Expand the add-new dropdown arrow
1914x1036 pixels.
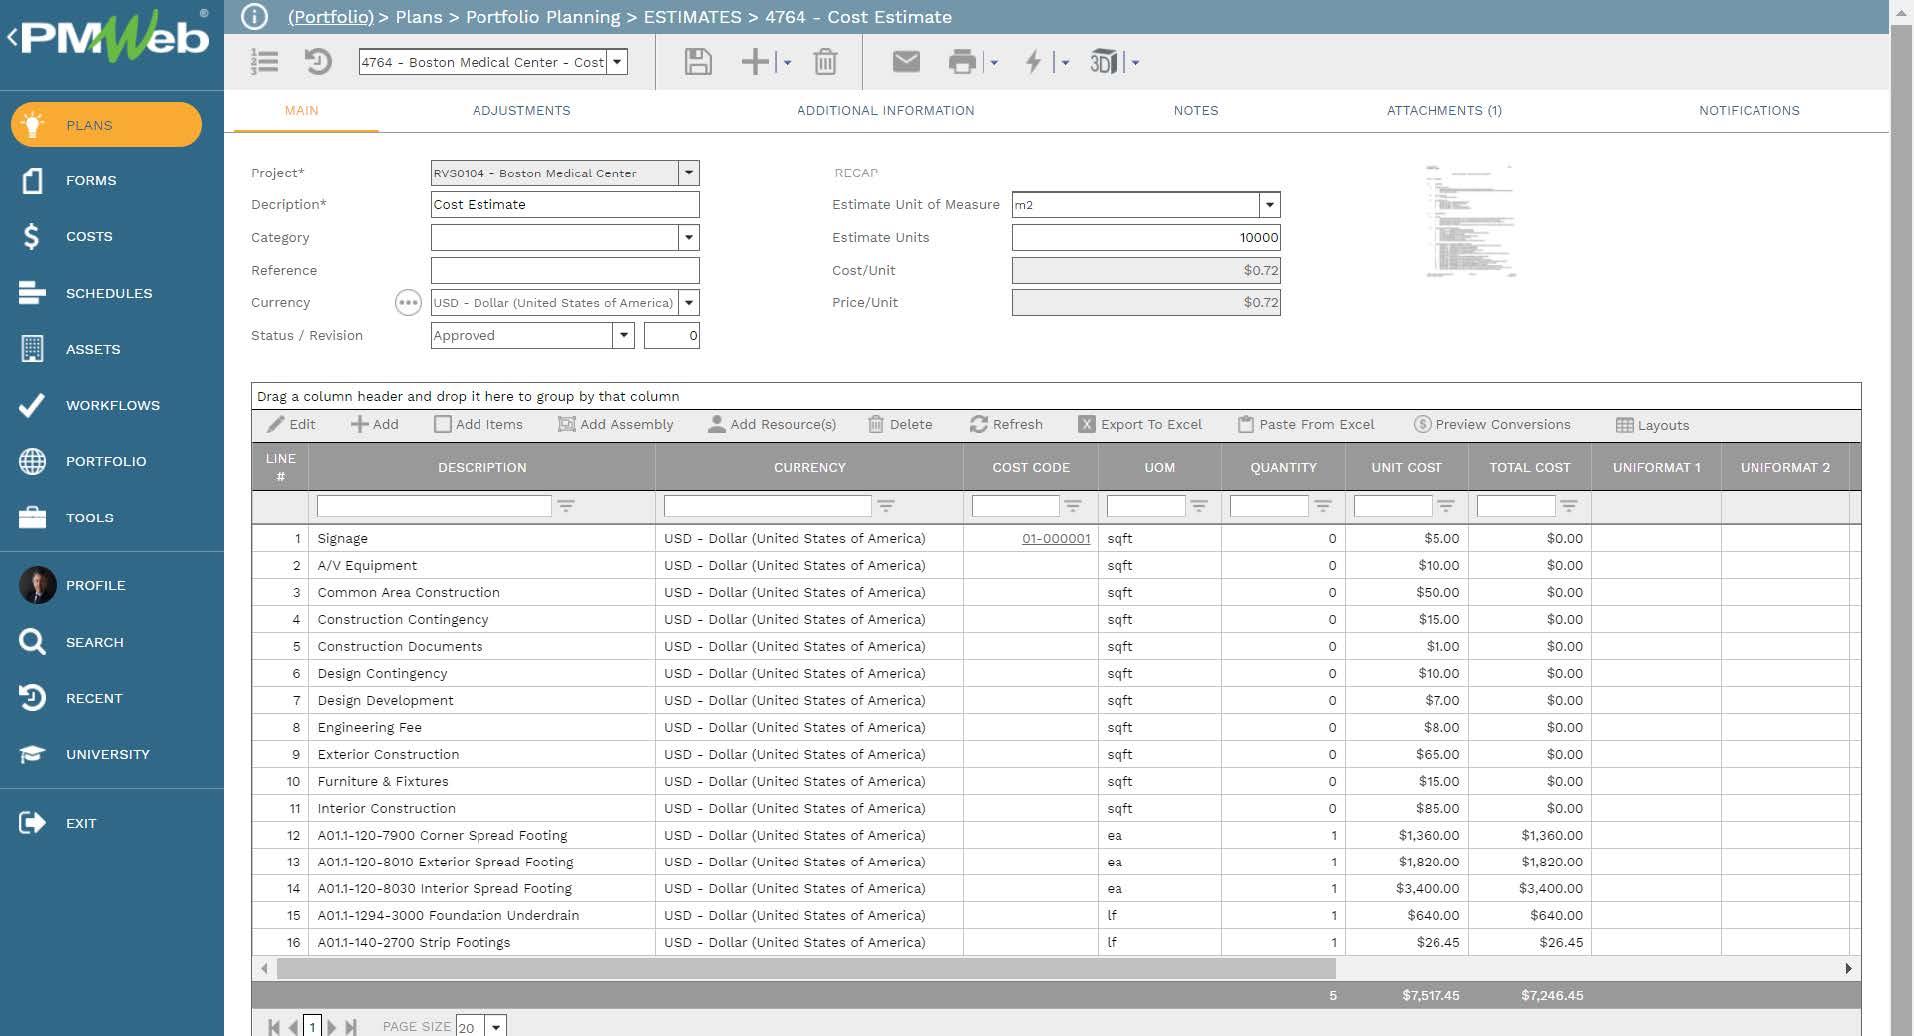coord(787,63)
